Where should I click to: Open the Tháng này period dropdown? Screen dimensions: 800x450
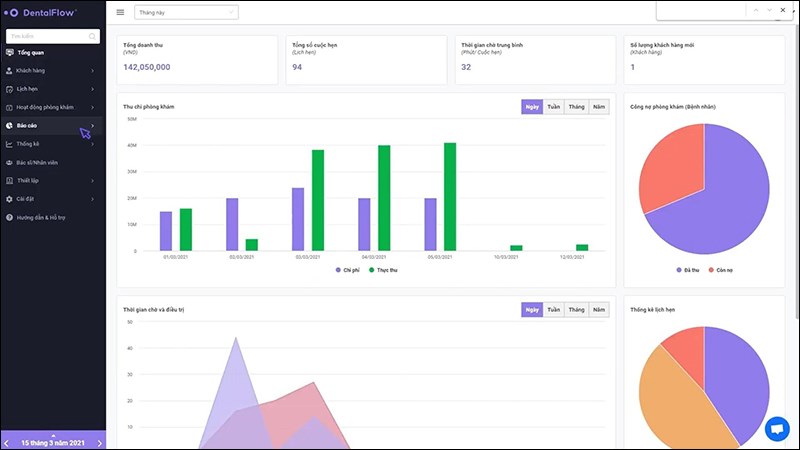pyautogui.click(x=186, y=12)
